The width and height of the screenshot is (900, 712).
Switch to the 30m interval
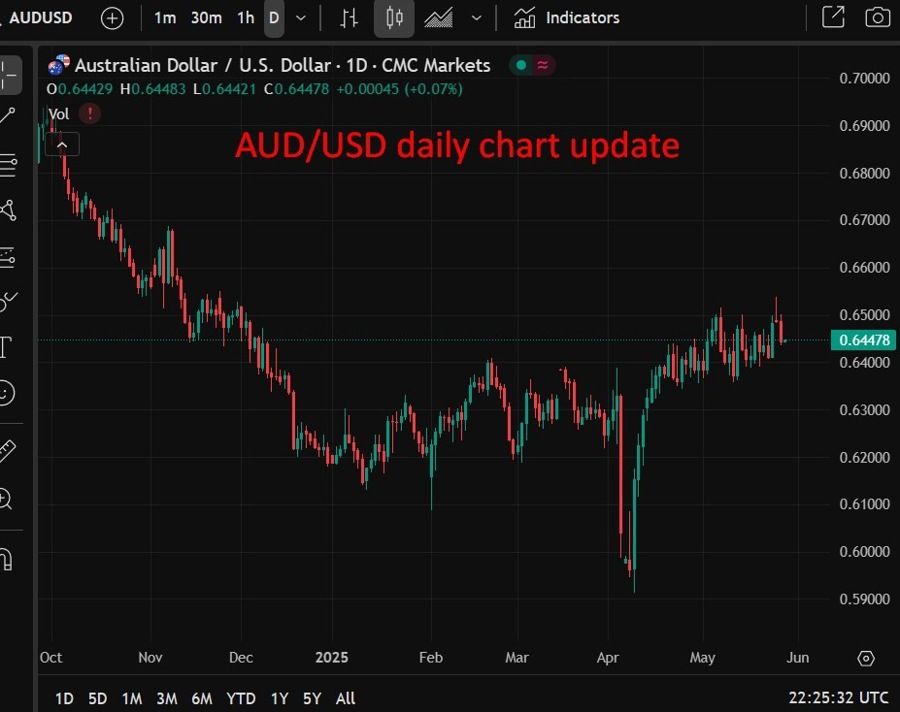[x=206, y=18]
